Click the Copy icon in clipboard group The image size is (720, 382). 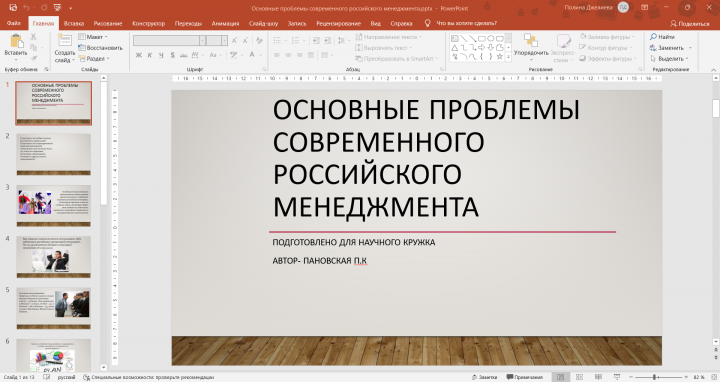pos(34,48)
